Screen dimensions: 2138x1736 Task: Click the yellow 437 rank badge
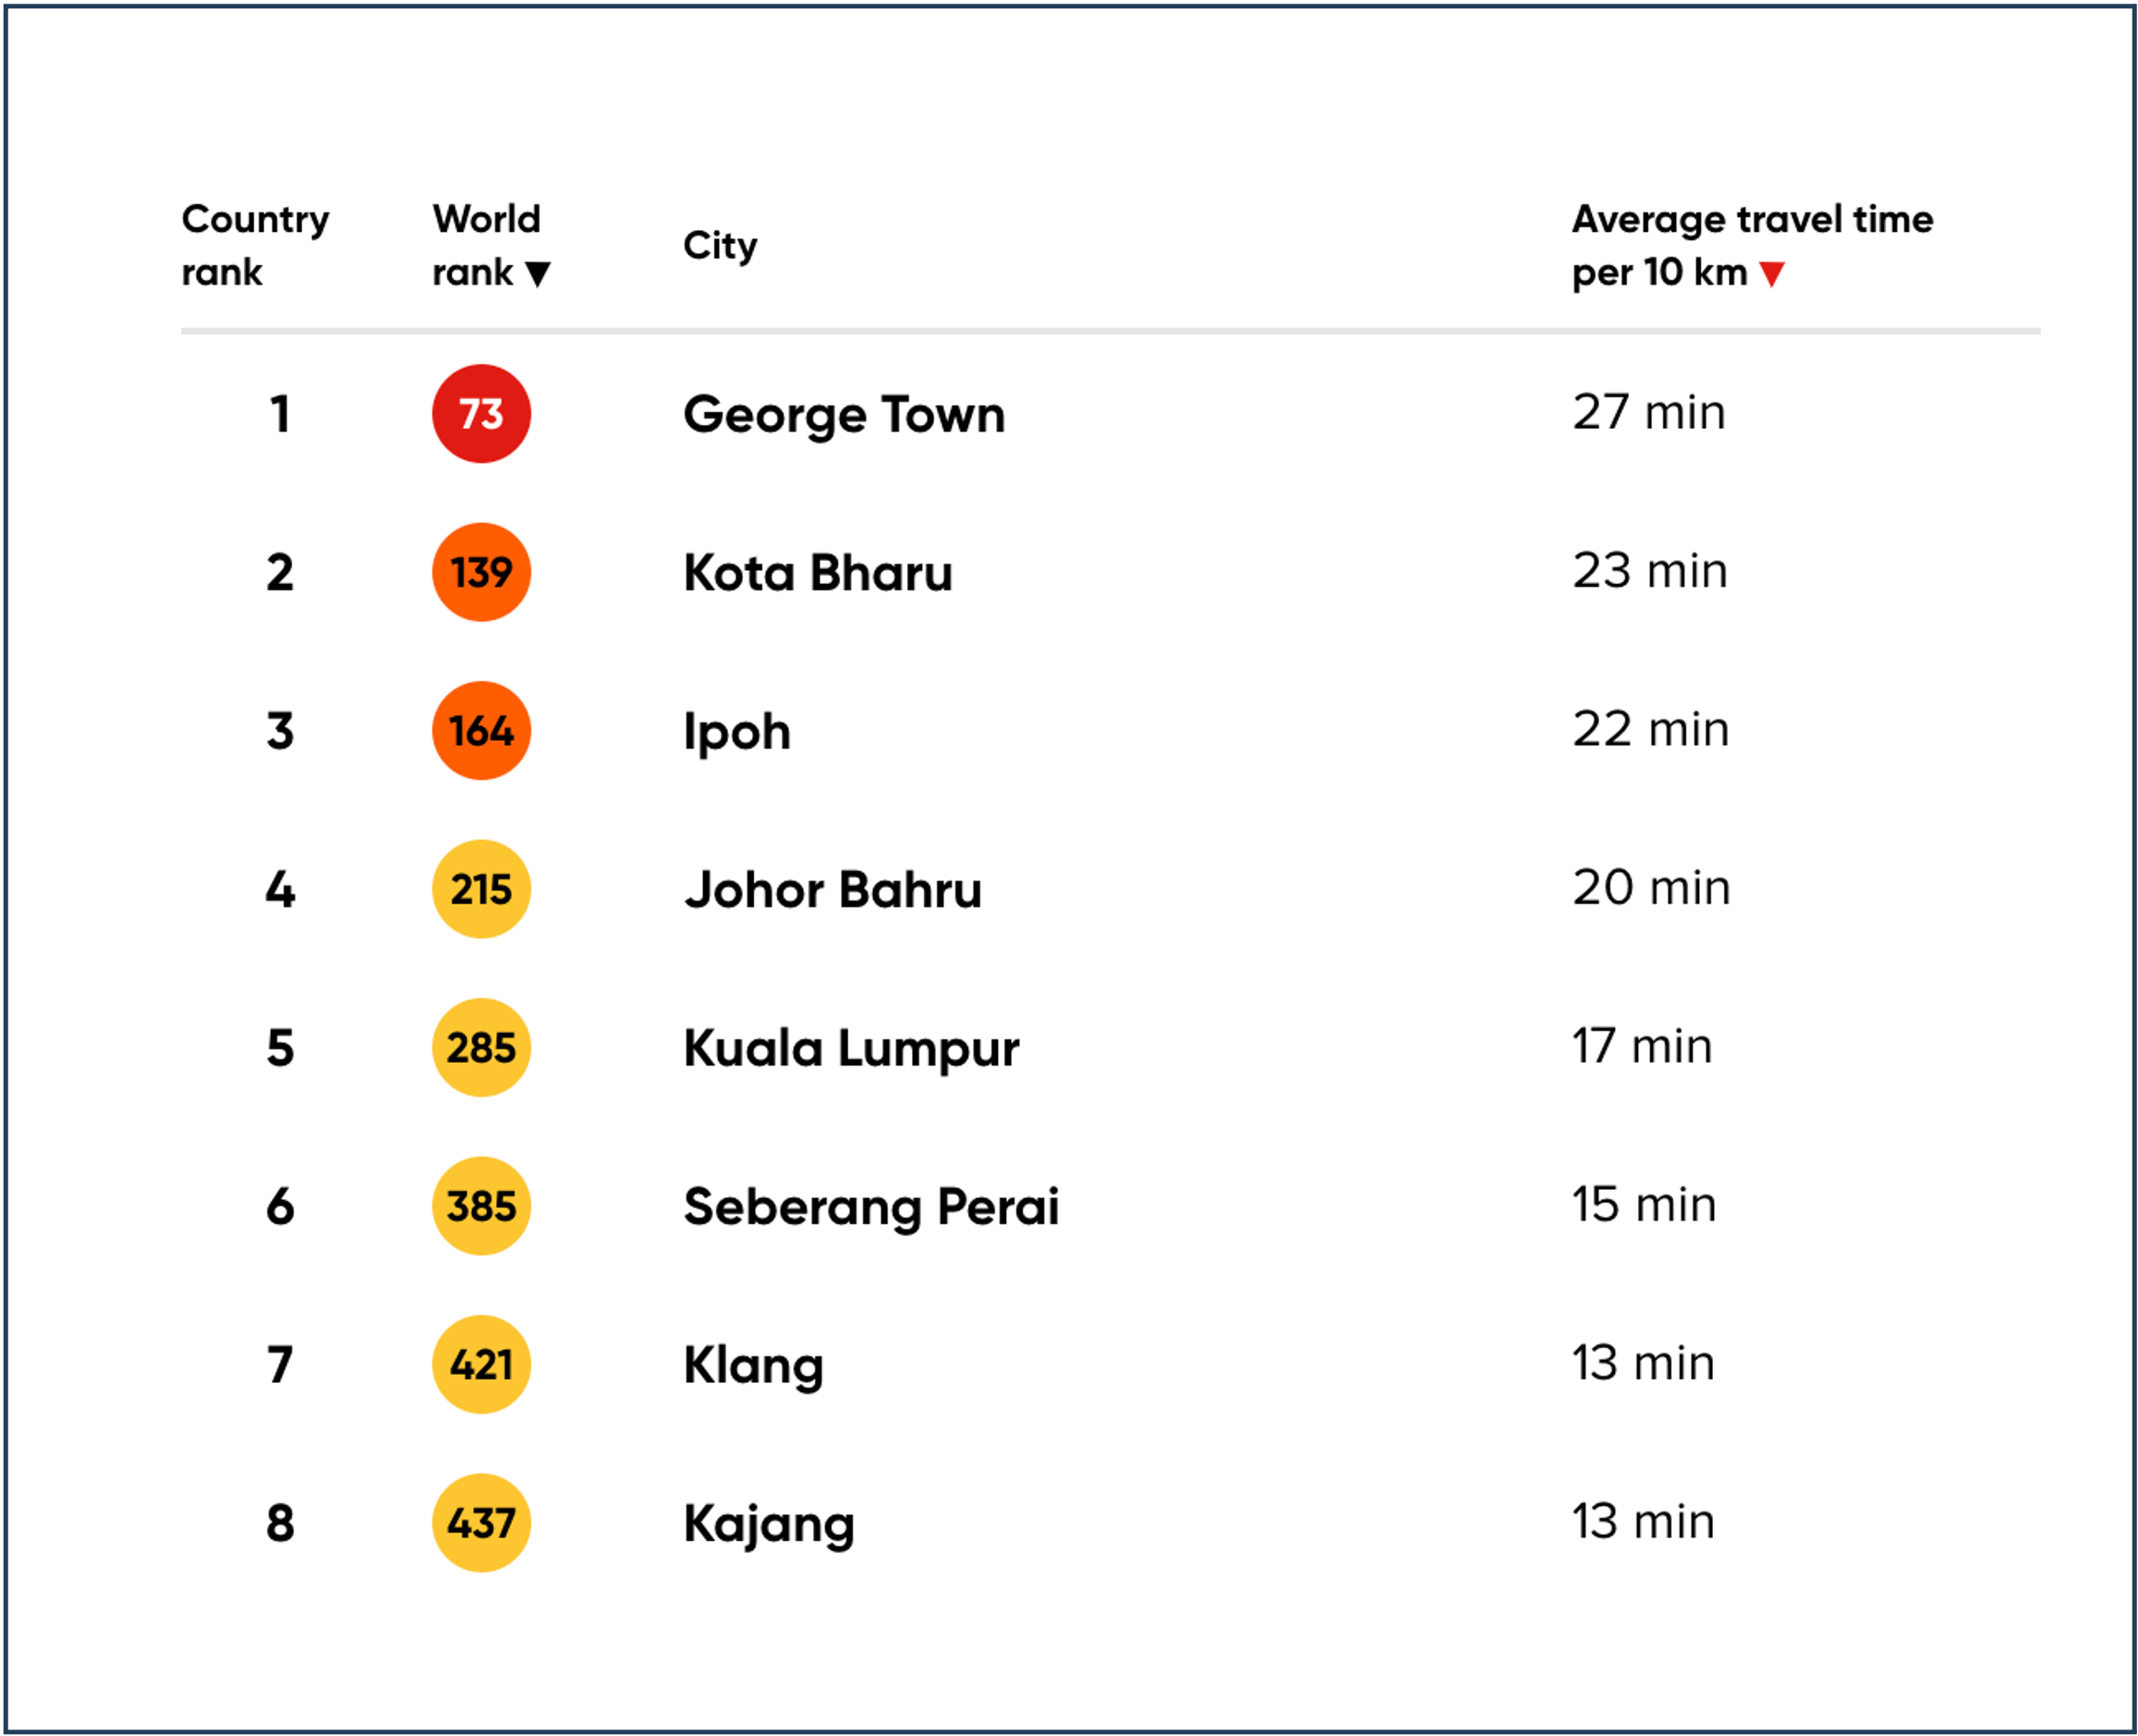click(481, 1523)
